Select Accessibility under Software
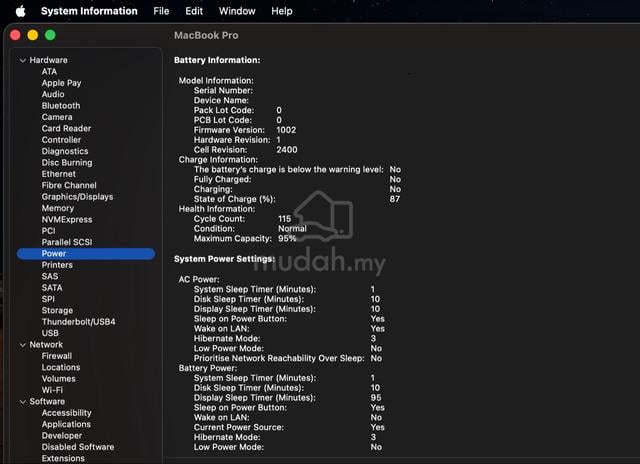Screen dimensions: 640x464 (x=67, y=413)
